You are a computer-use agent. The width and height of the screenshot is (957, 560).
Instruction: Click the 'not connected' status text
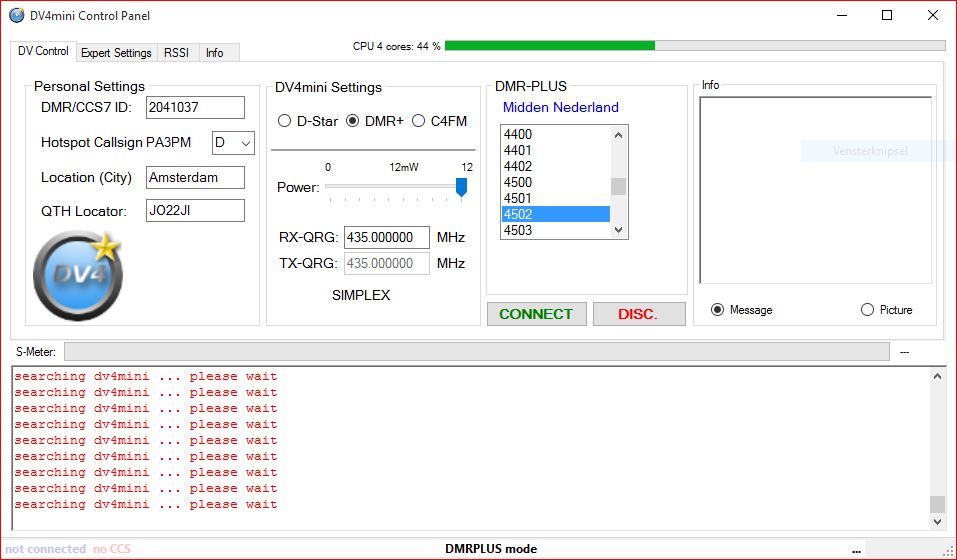pos(46,549)
